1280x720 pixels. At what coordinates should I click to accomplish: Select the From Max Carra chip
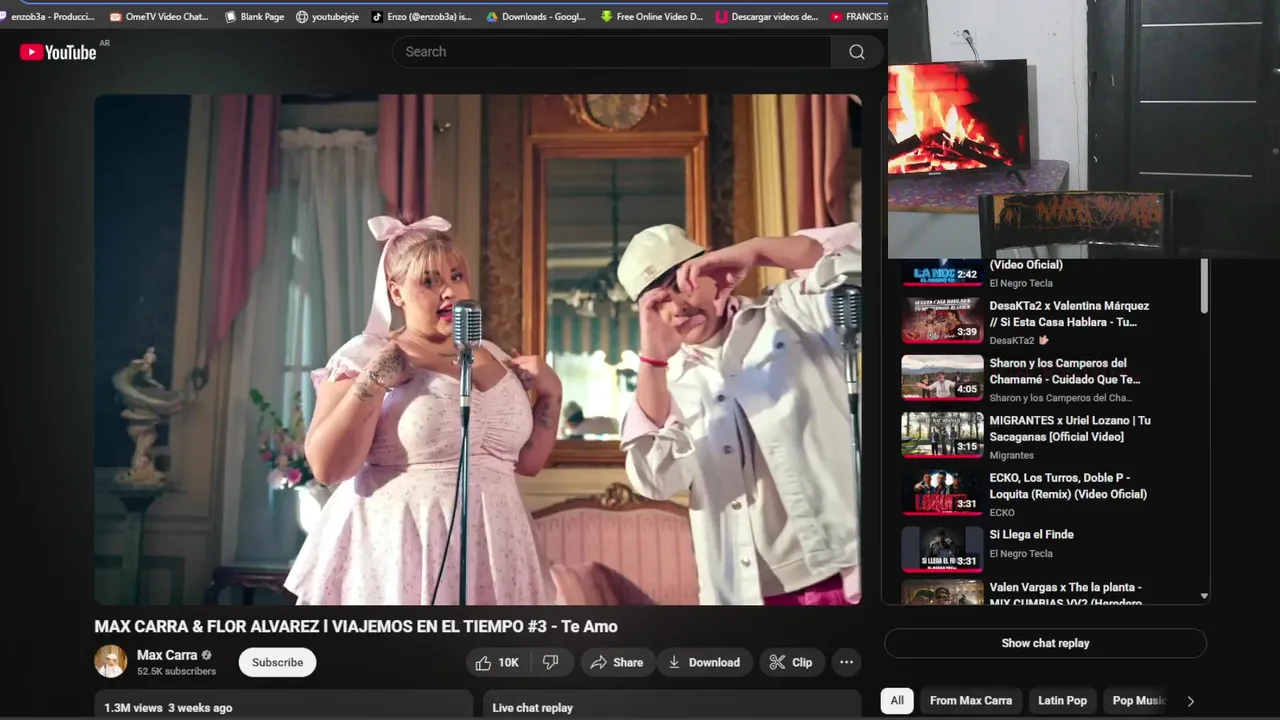click(971, 700)
